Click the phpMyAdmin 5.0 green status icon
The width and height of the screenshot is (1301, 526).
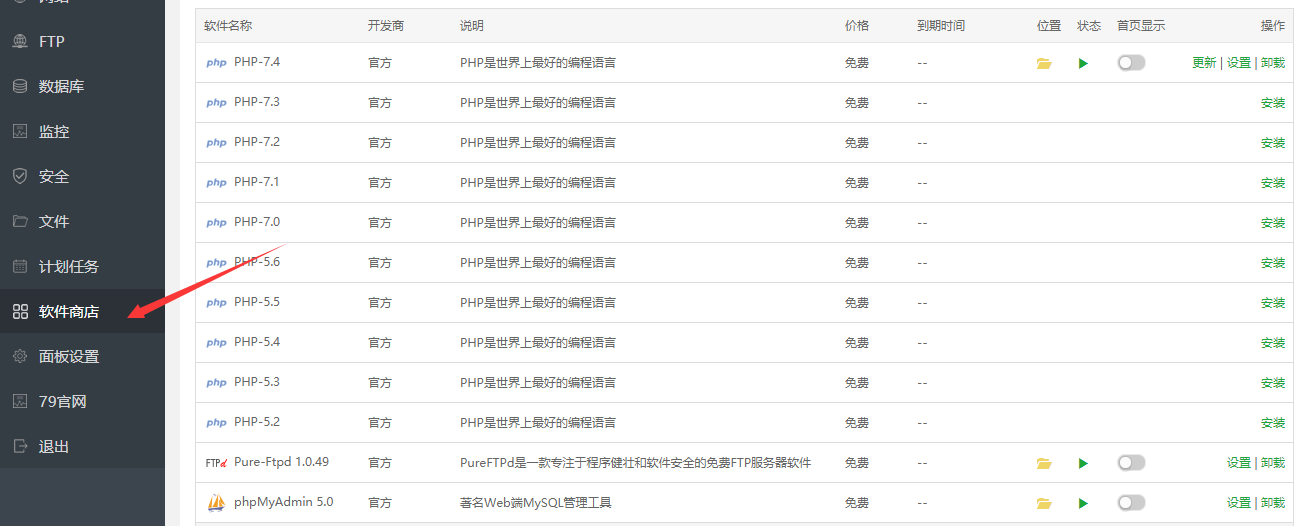click(1083, 503)
